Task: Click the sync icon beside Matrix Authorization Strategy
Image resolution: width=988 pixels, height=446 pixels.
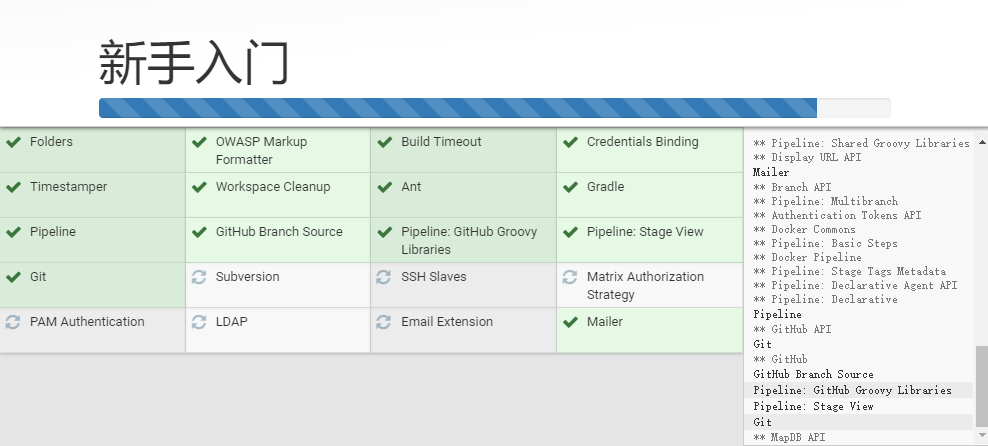Action: click(x=570, y=277)
